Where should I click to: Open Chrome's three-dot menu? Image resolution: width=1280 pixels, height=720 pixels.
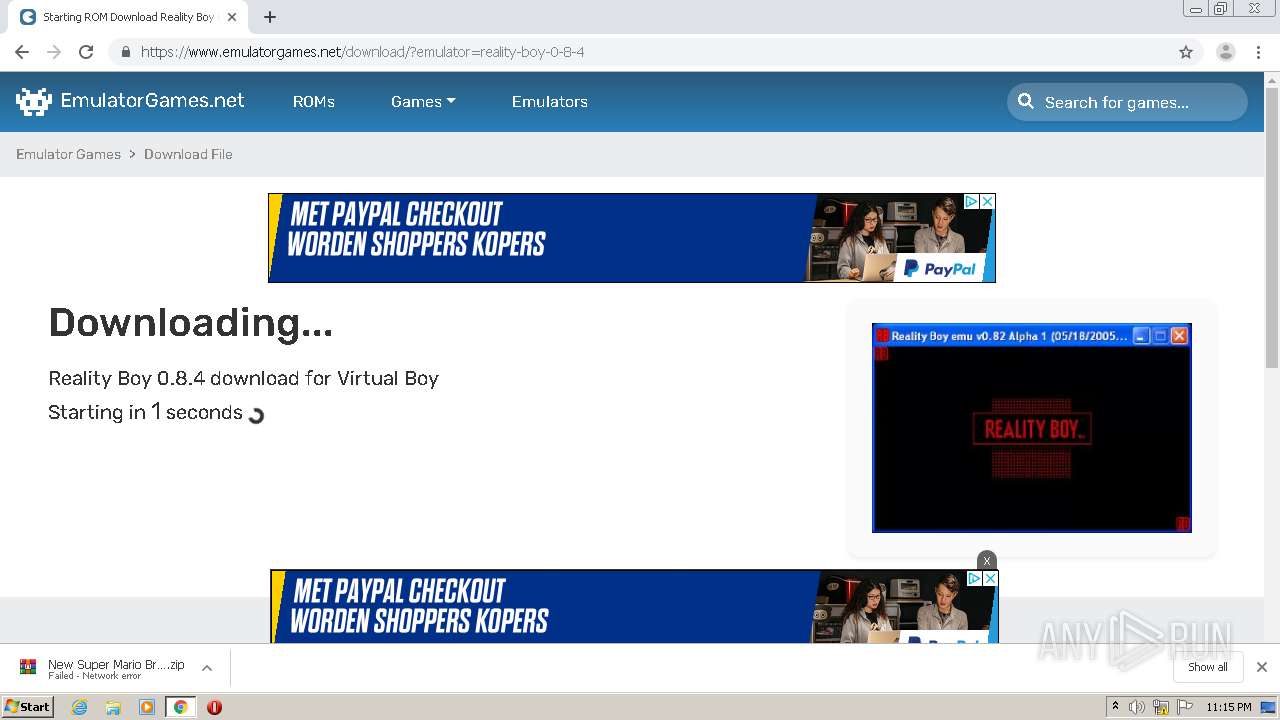1259,52
